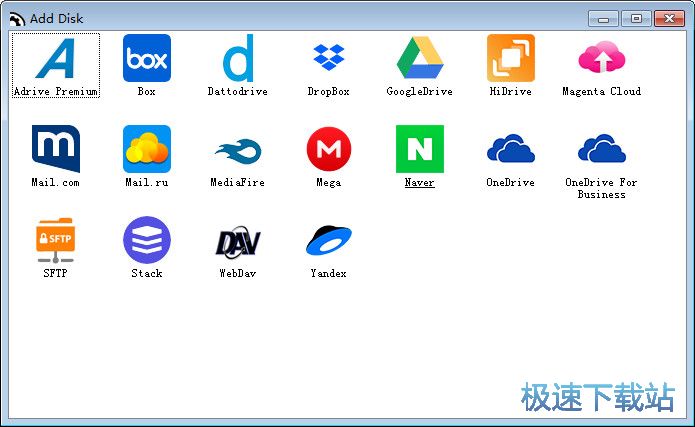
Task: Click the GoogleDrive icon
Action: (420, 59)
